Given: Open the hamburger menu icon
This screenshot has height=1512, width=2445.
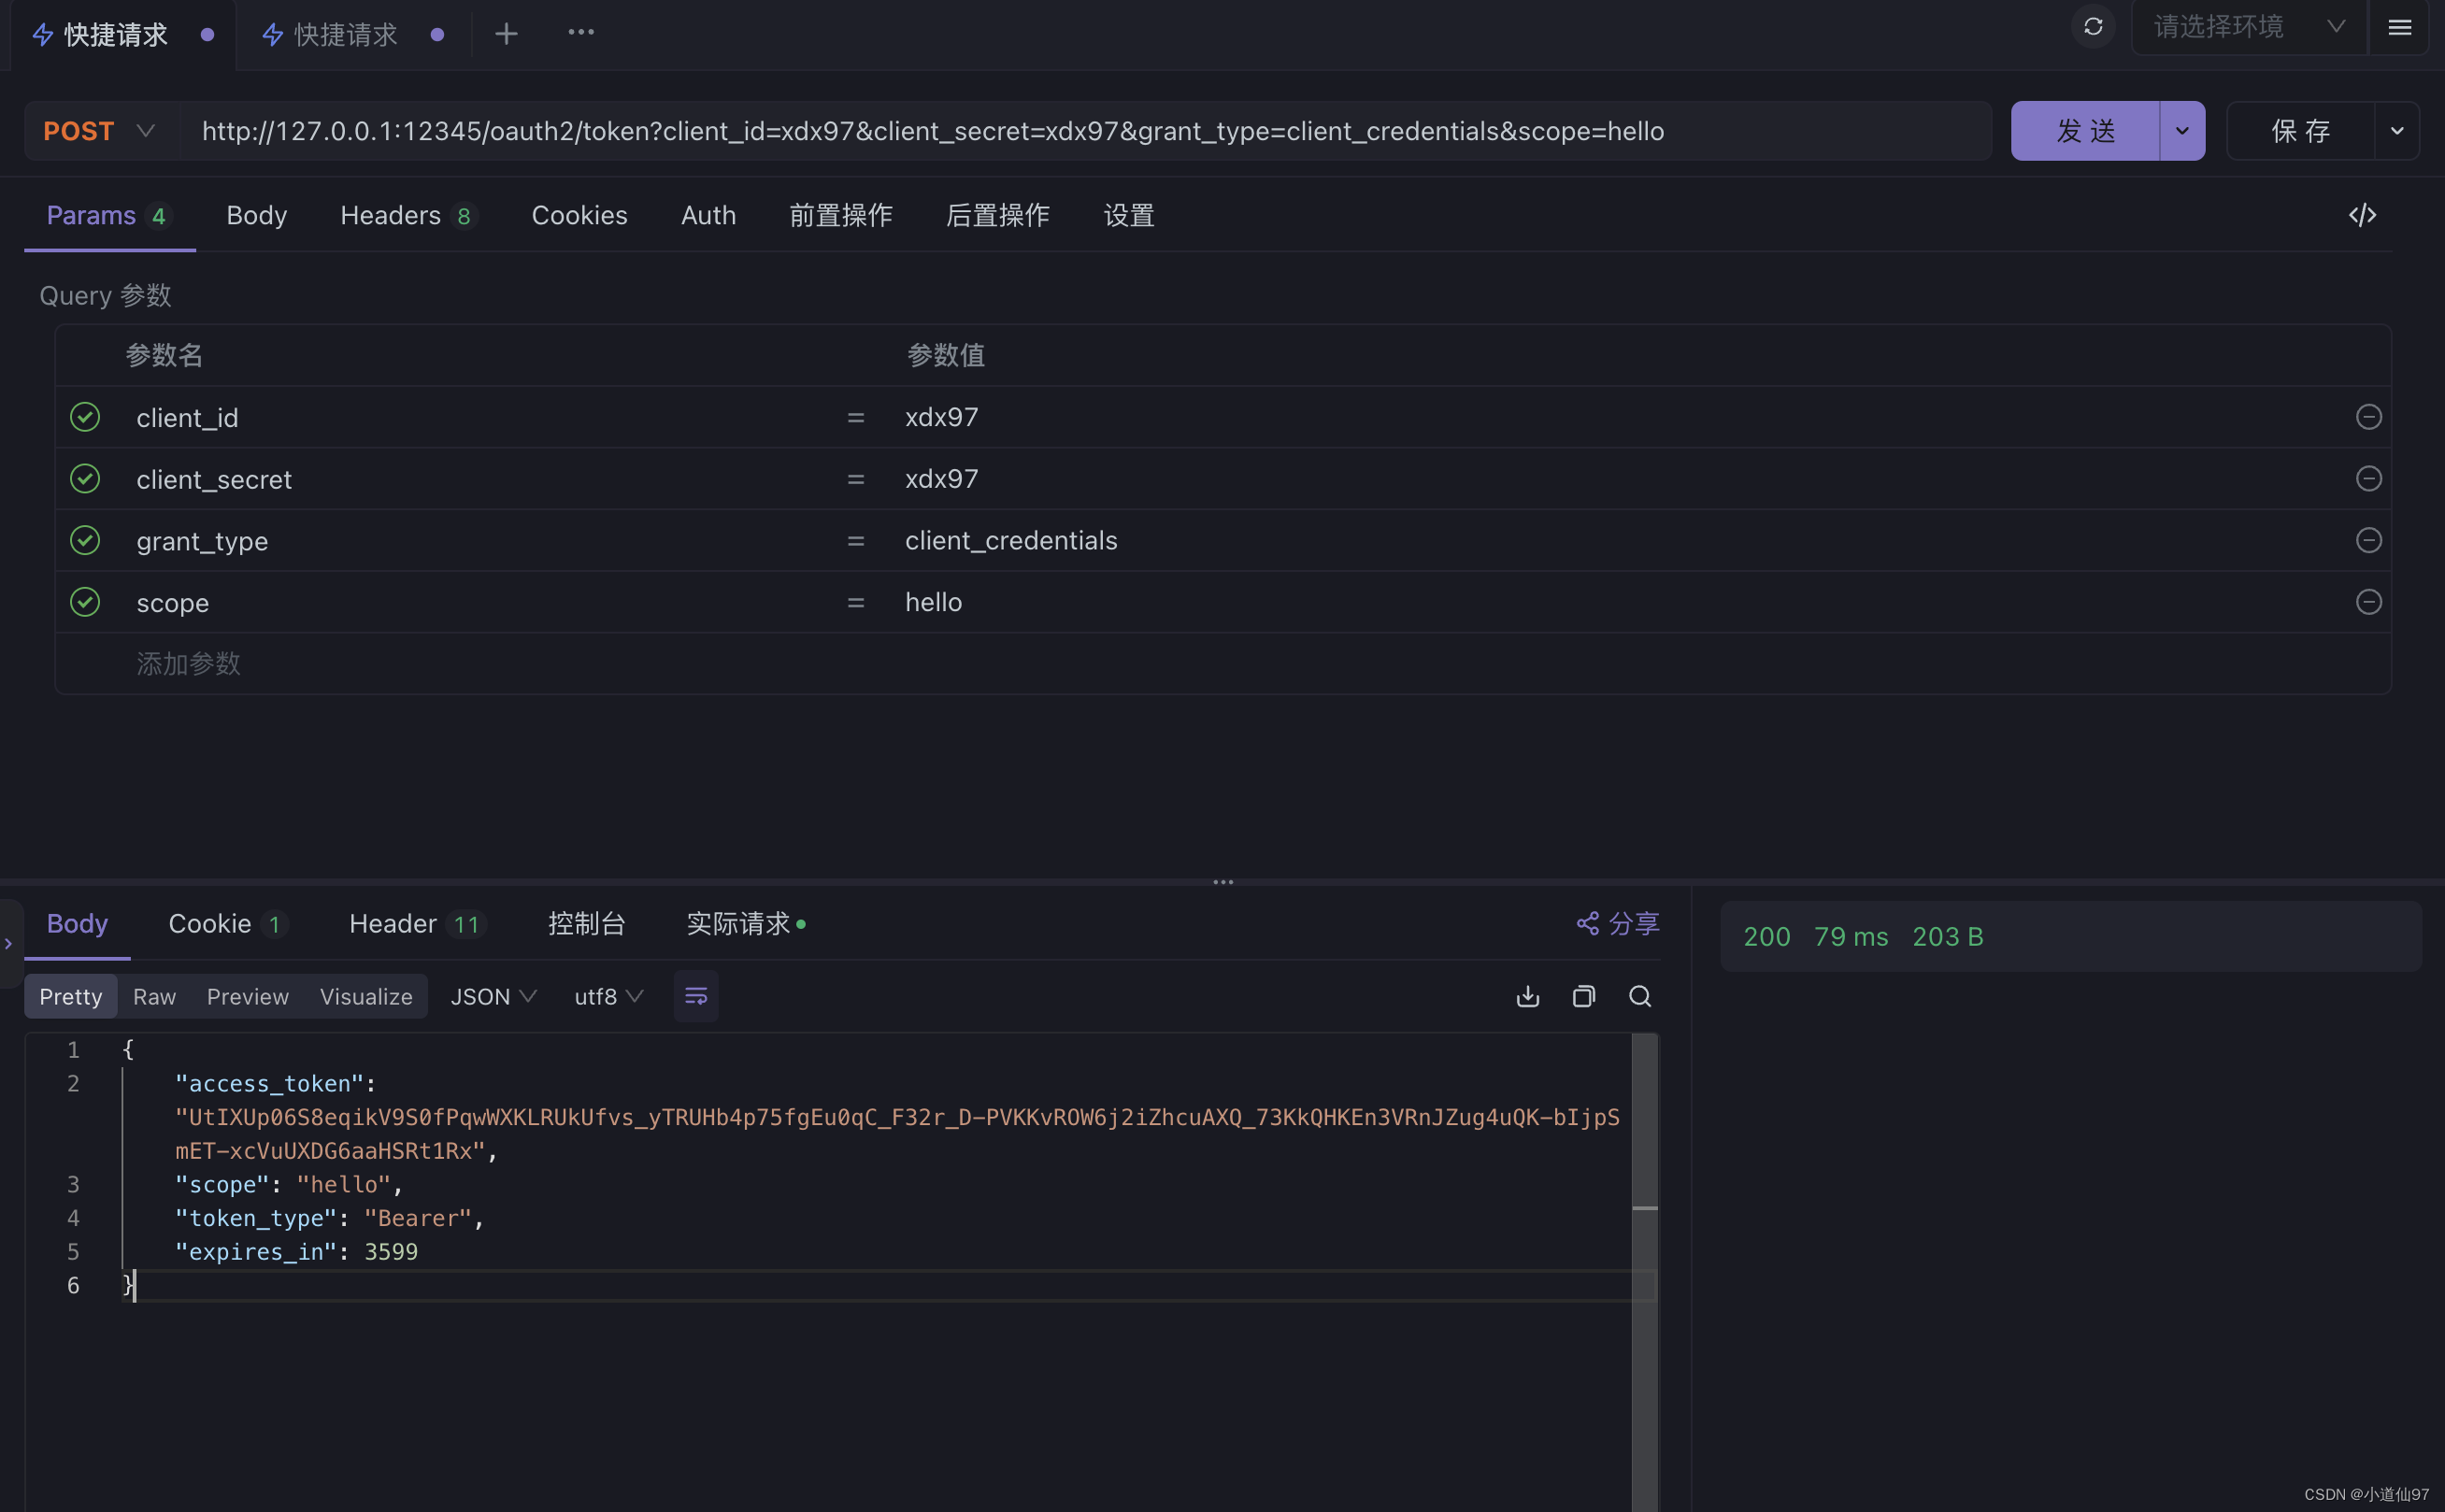Looking at the screenshot, I should tap(2399, 27).
